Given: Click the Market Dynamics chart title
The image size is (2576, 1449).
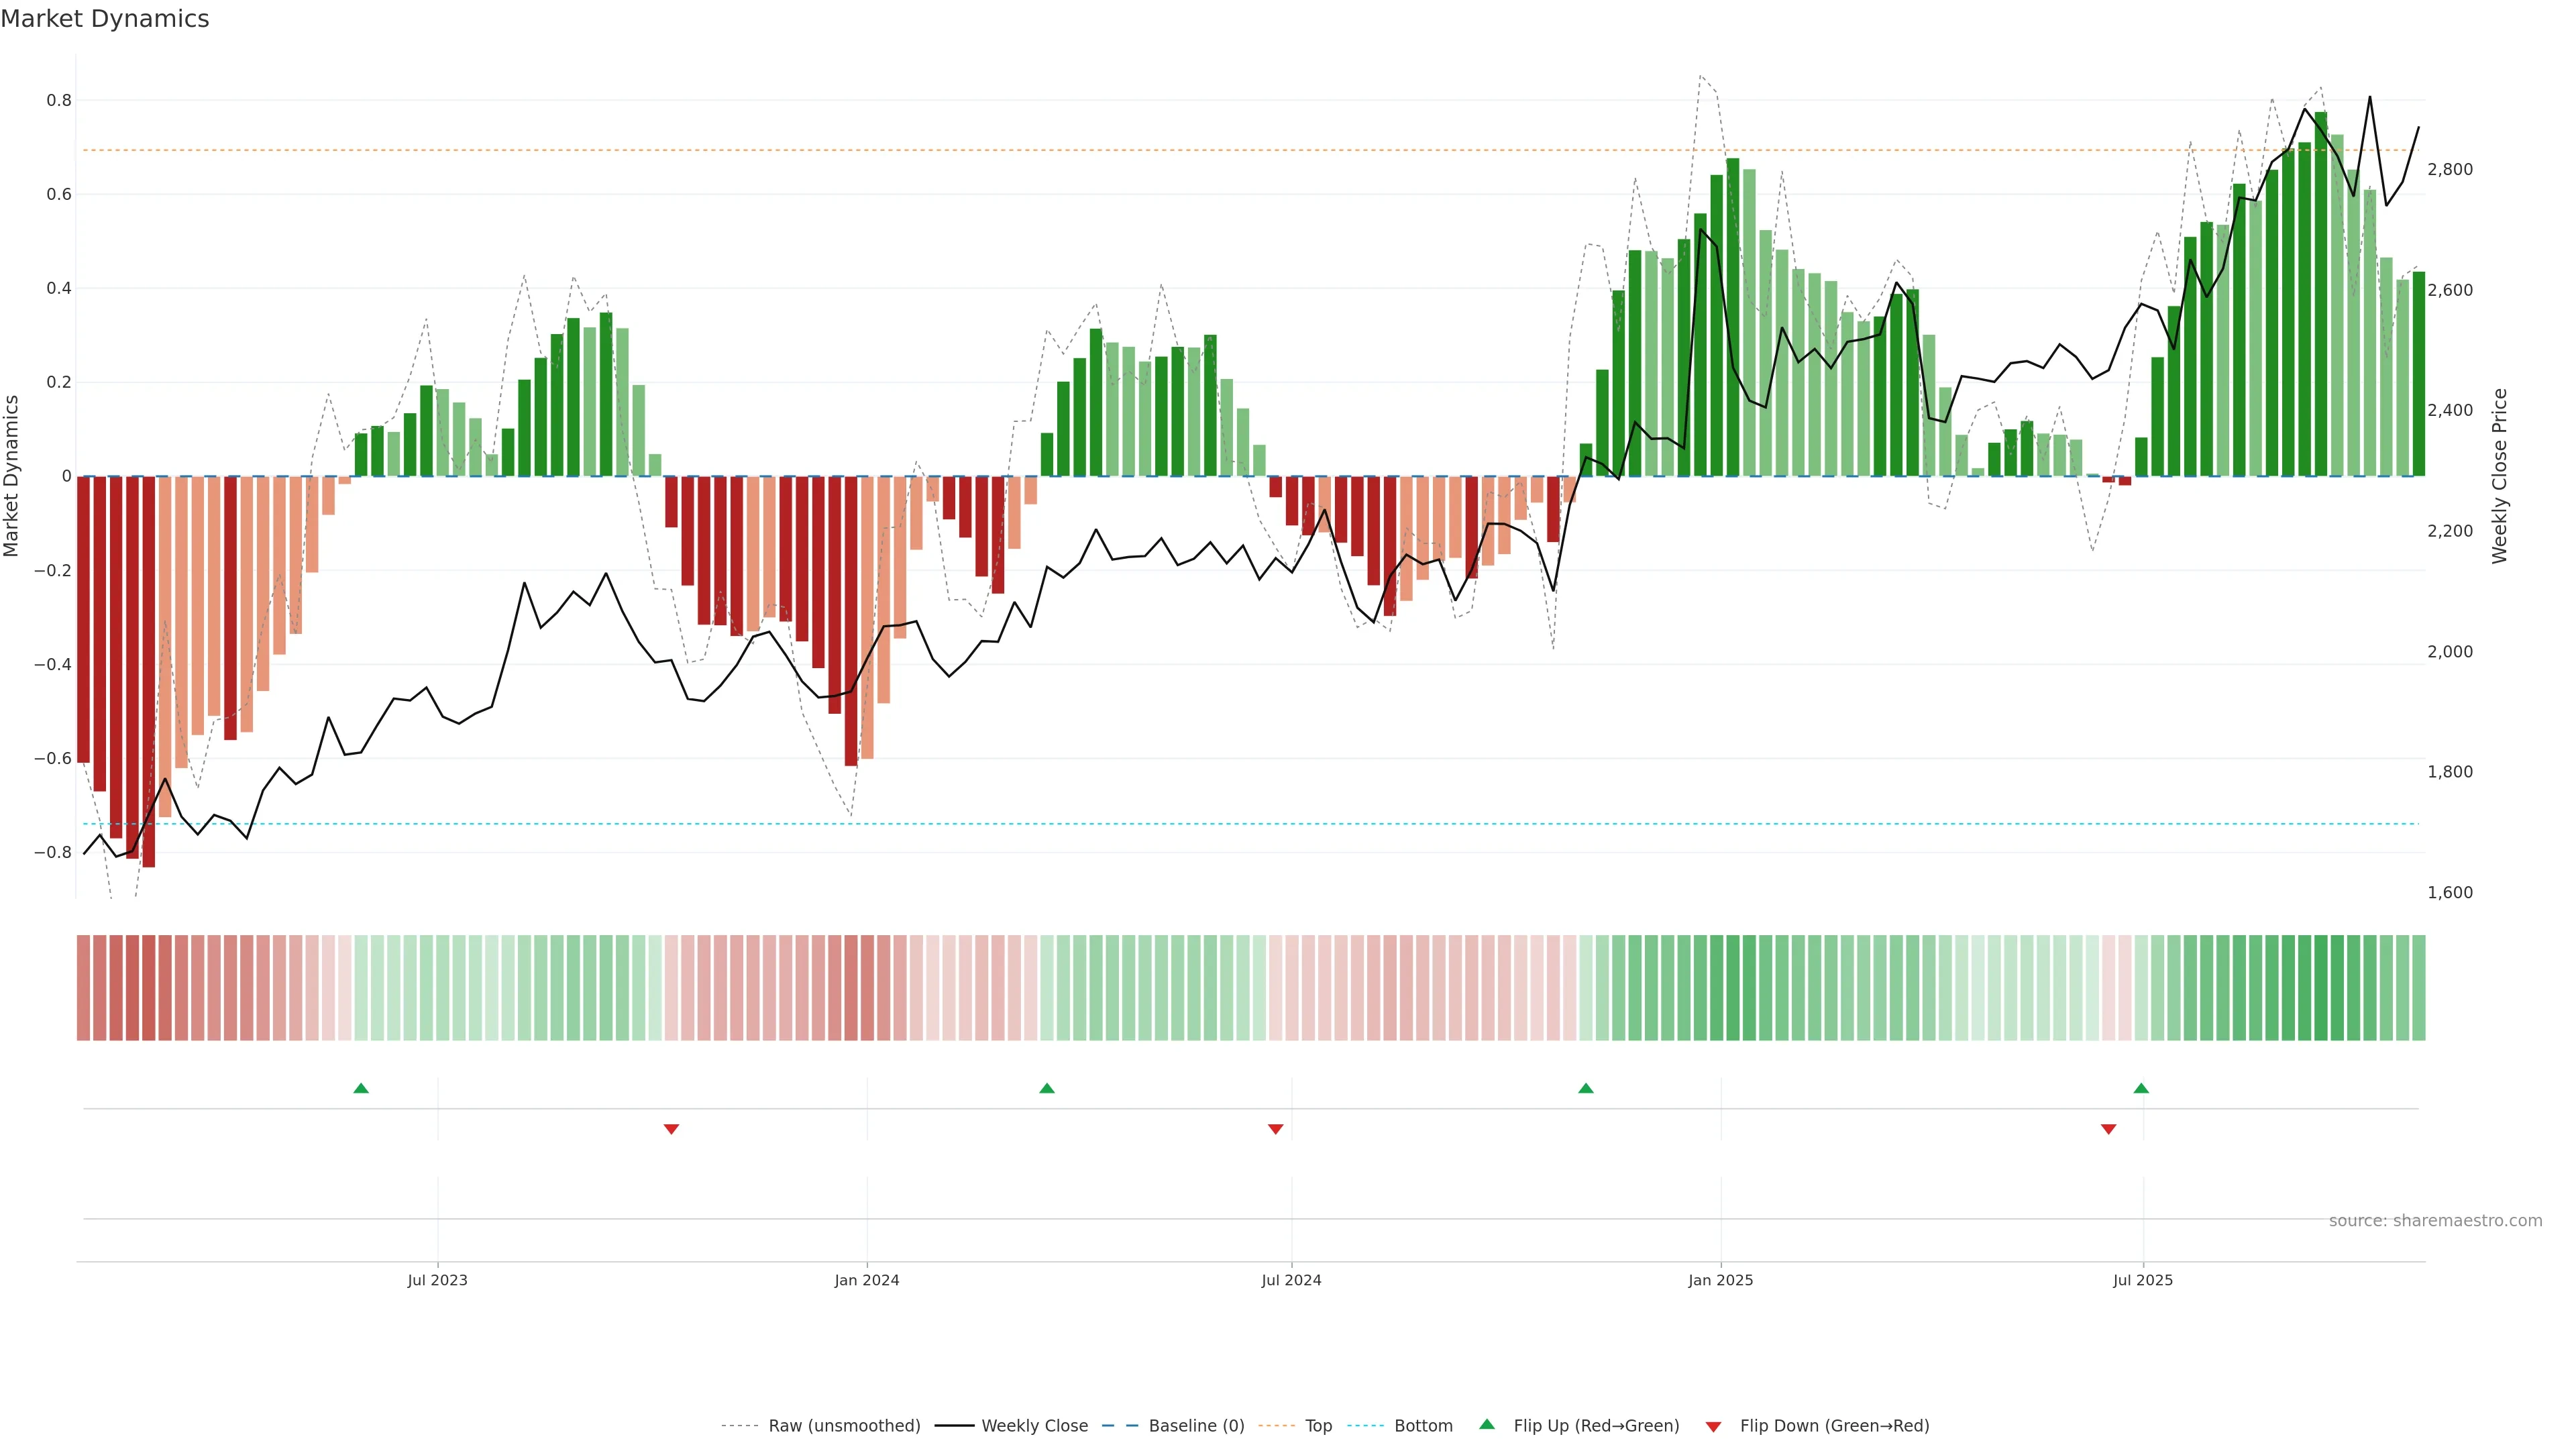Looking at the screenshot, I should [105, 19].
